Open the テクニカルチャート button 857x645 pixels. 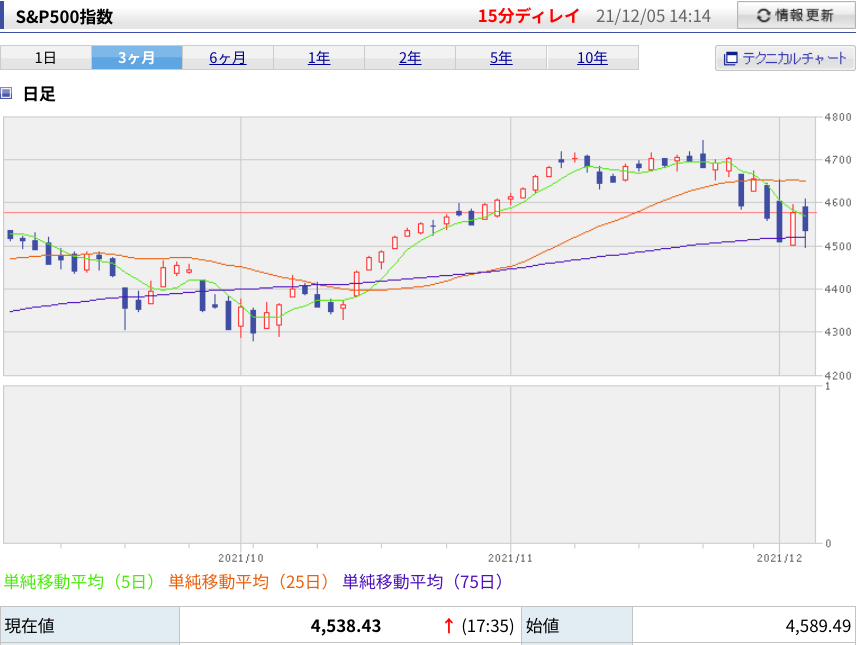(x=785, y=58)
